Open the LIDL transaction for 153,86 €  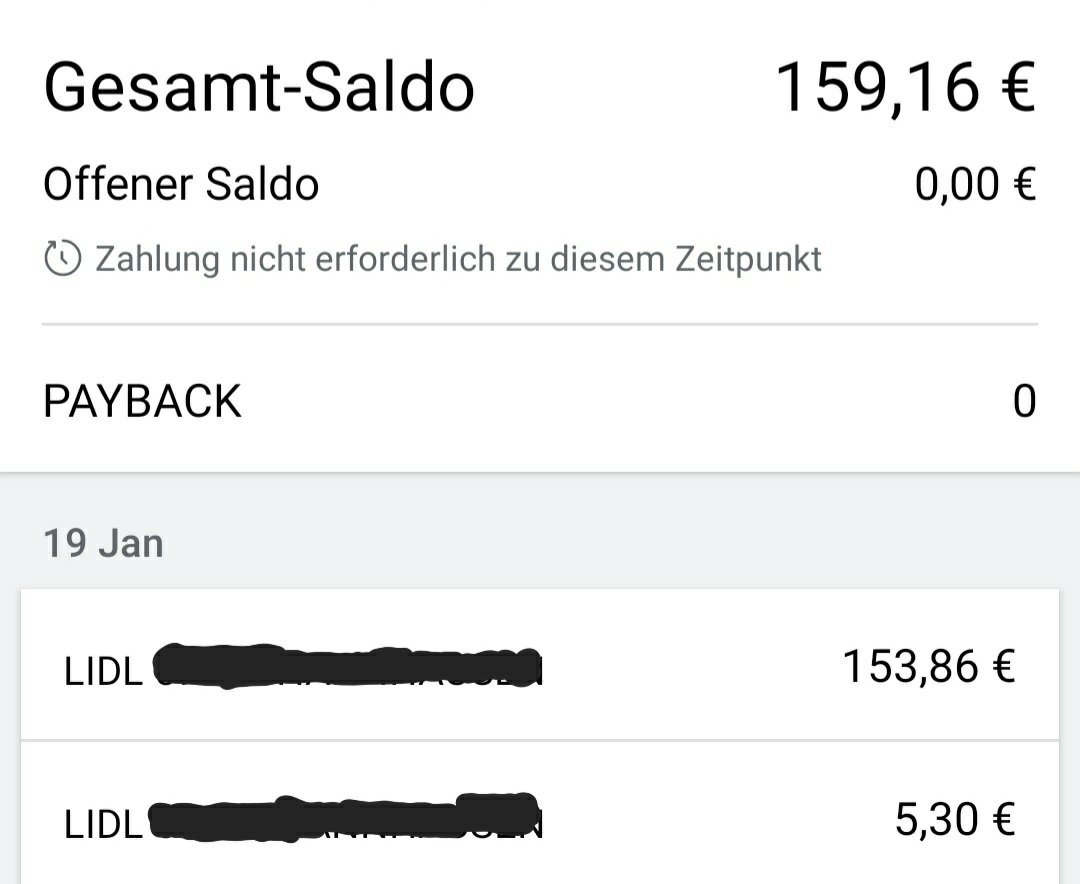click(540, 665)
